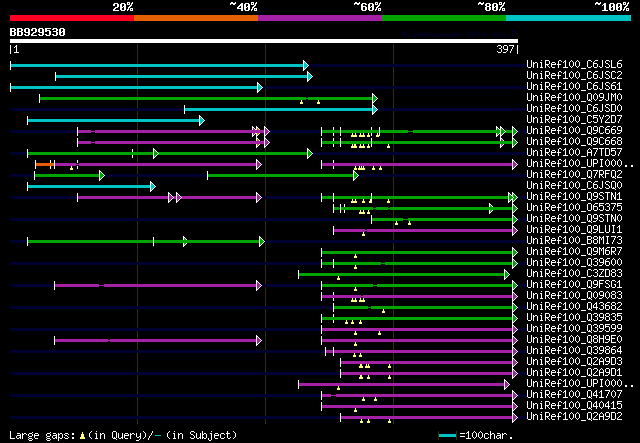The width and height of the screenshot is (640, 443).
Task: Click the UniRef100_C6JS61 hit label
Action: [574, 86]
